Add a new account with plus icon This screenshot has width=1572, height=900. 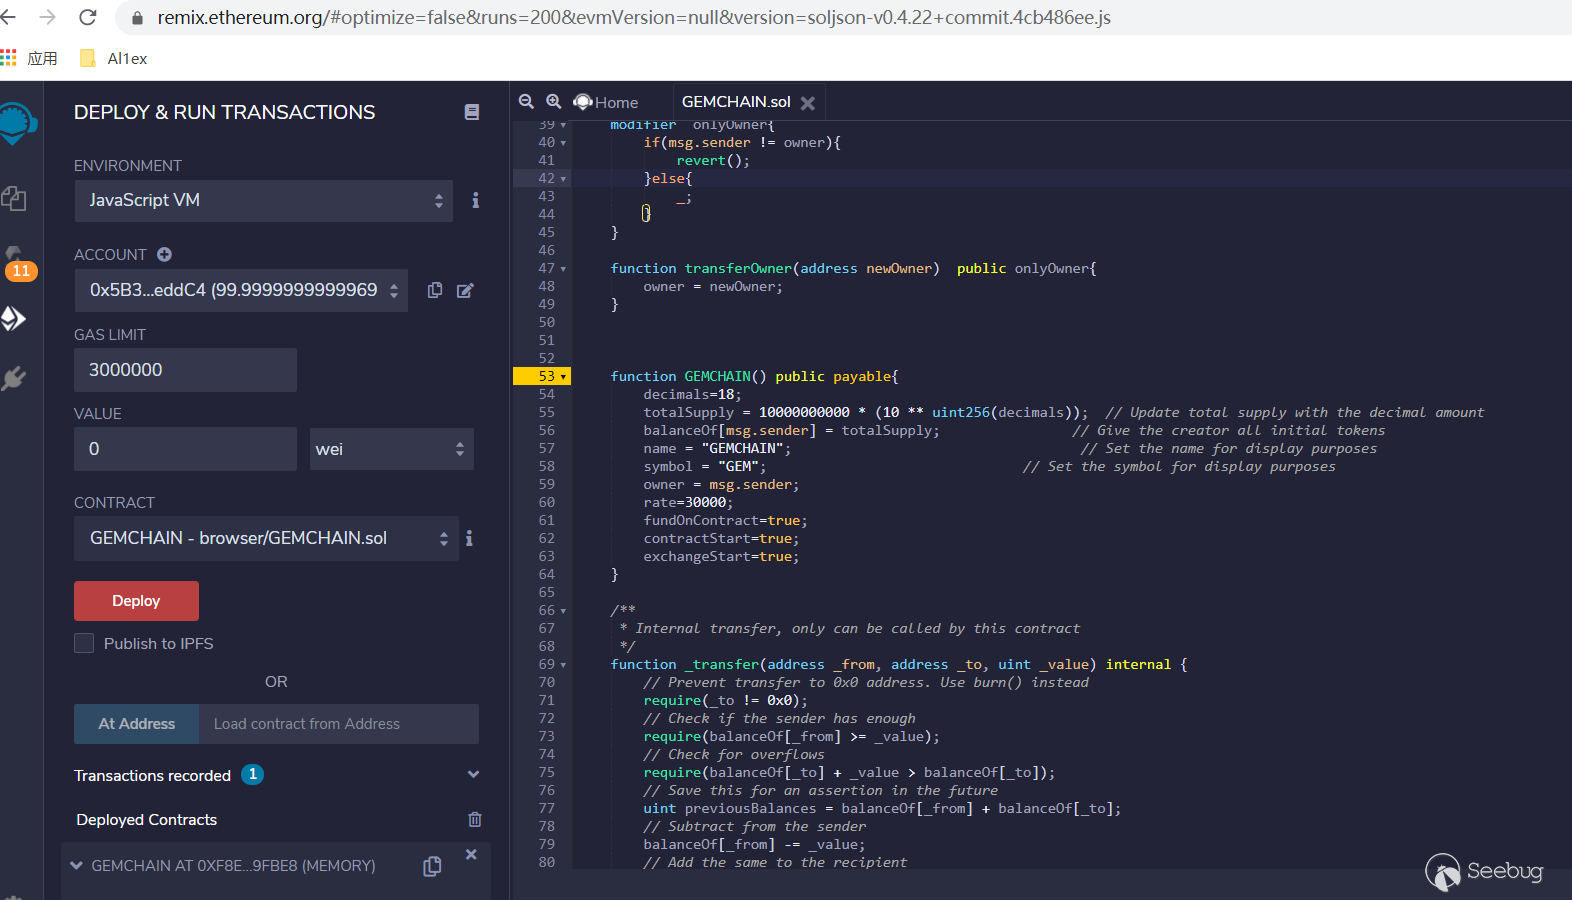(x=164, y=255)
